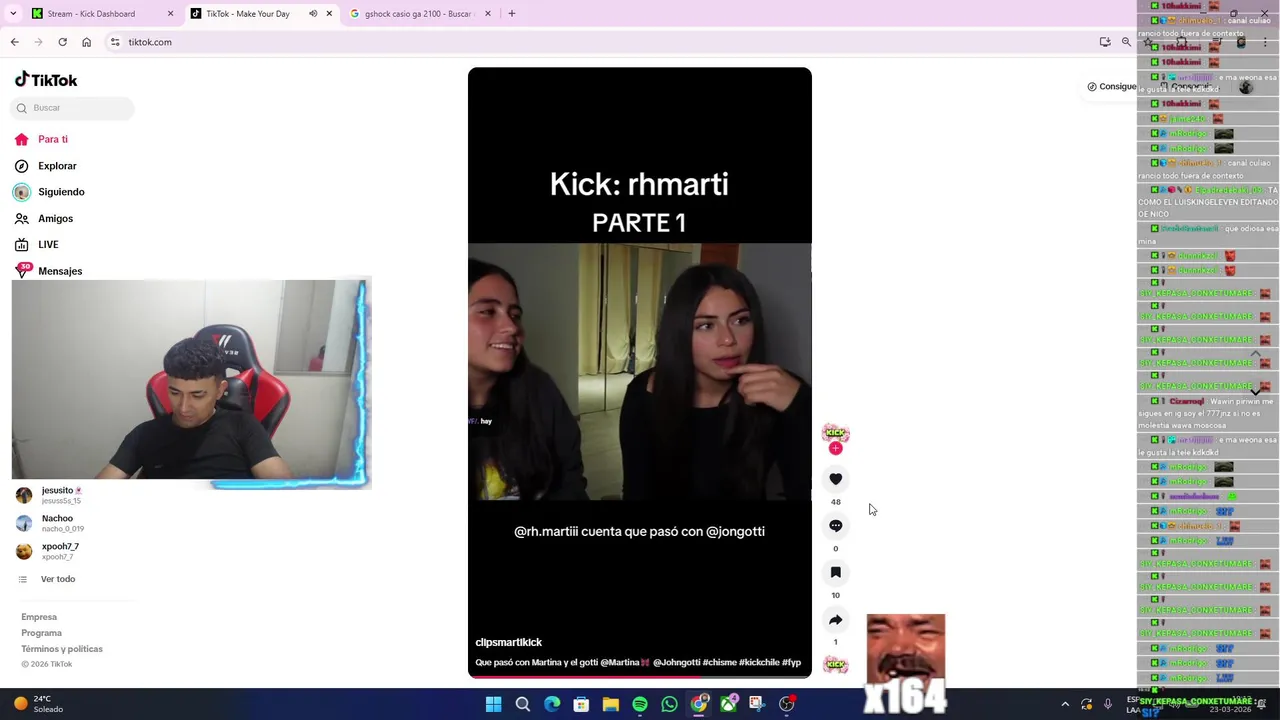The image size is (1280, 720).
Task: Open the jesusito followed account
Action: 60,495
